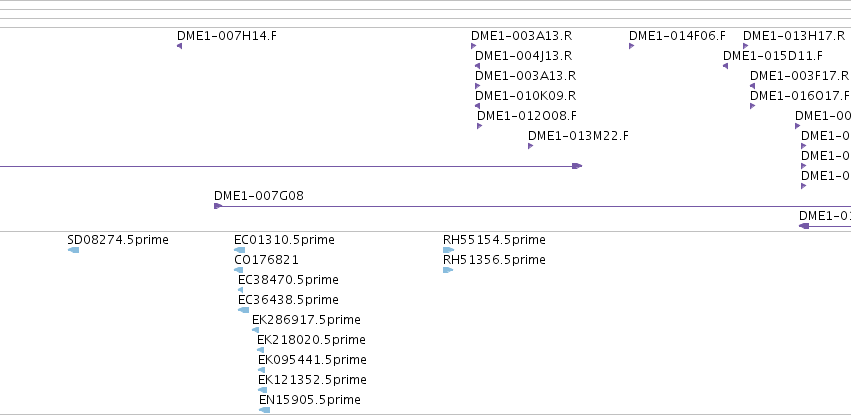This screenshot has width=851, height=415.
Task: Select the DME1-014F06.F feature label
Action: [x=677, y=36]
